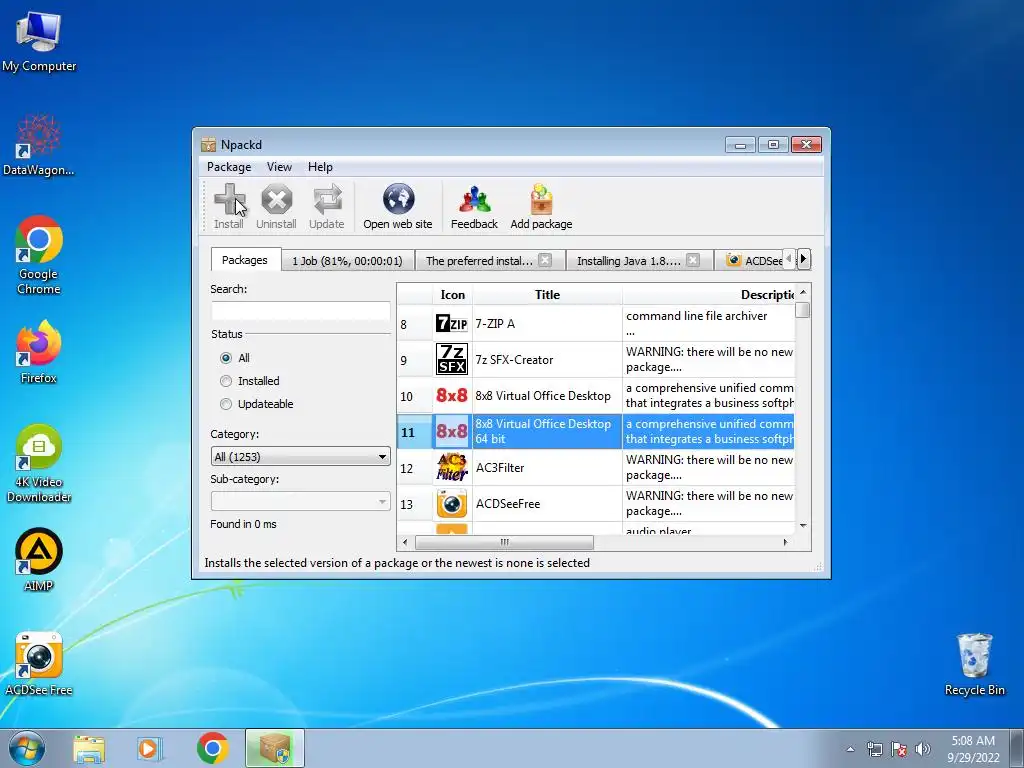Click the 7z SFX-Creator icon

451,359
